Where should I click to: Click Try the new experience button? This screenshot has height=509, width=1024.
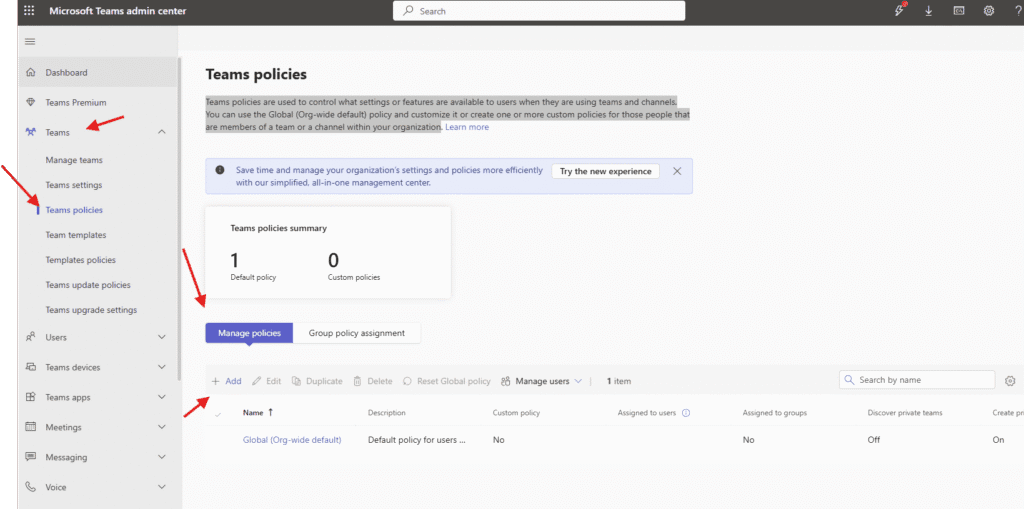tap(605, 171)
